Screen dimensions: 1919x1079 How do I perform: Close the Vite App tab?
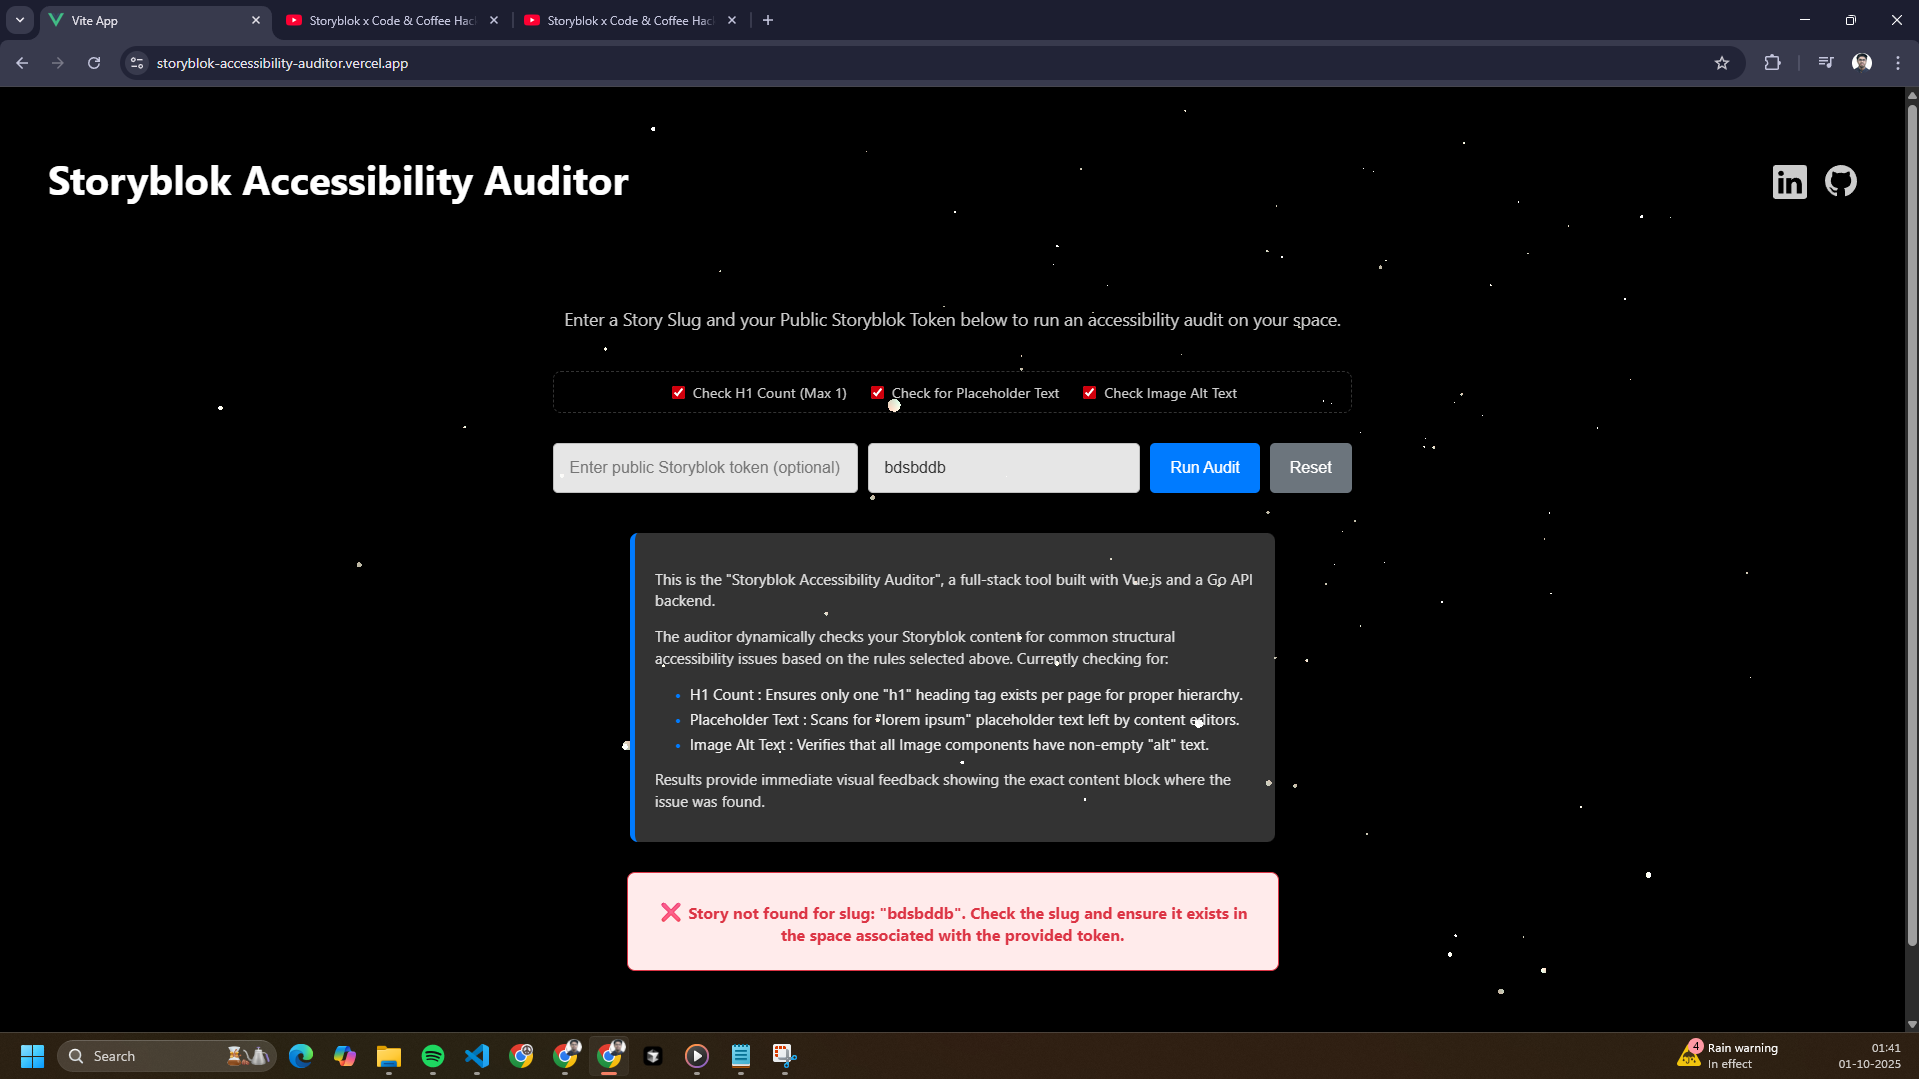point(256,20)
